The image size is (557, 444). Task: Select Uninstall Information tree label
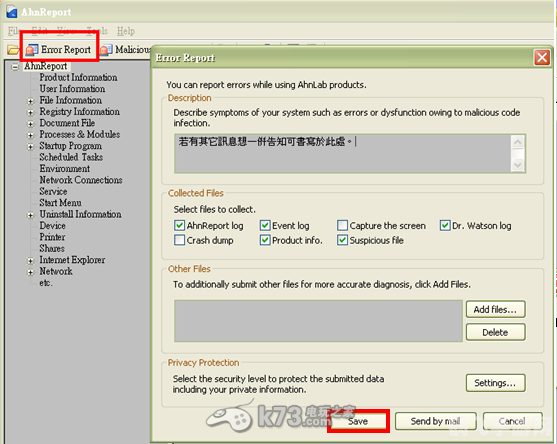pyautogui.click(x=80, y=214)
